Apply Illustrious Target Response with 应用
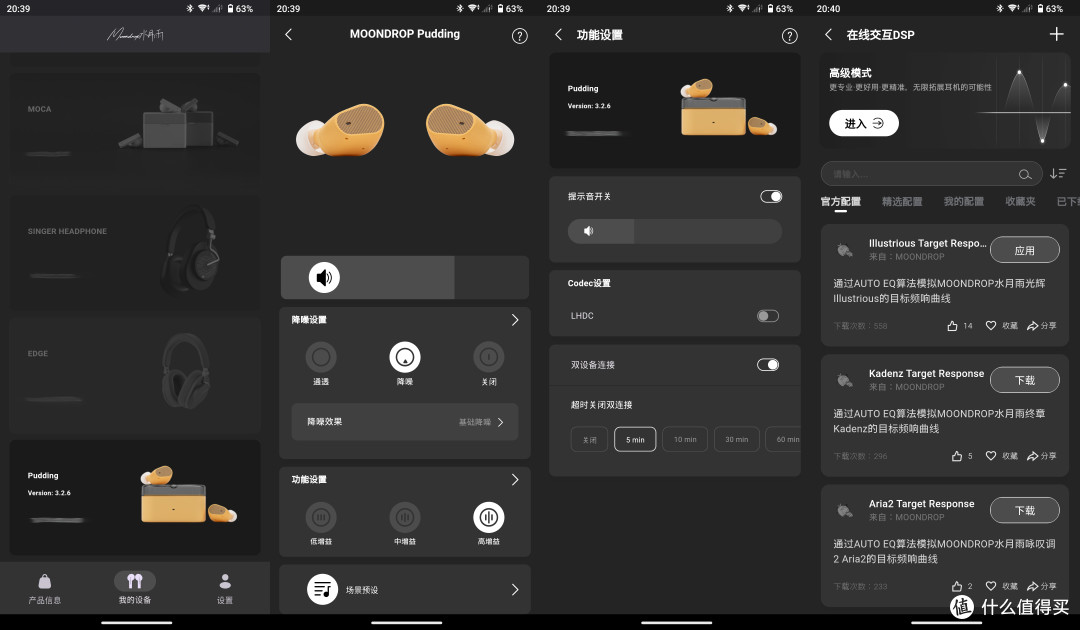The image size is (1080, 630). [x=1024, y=250]
